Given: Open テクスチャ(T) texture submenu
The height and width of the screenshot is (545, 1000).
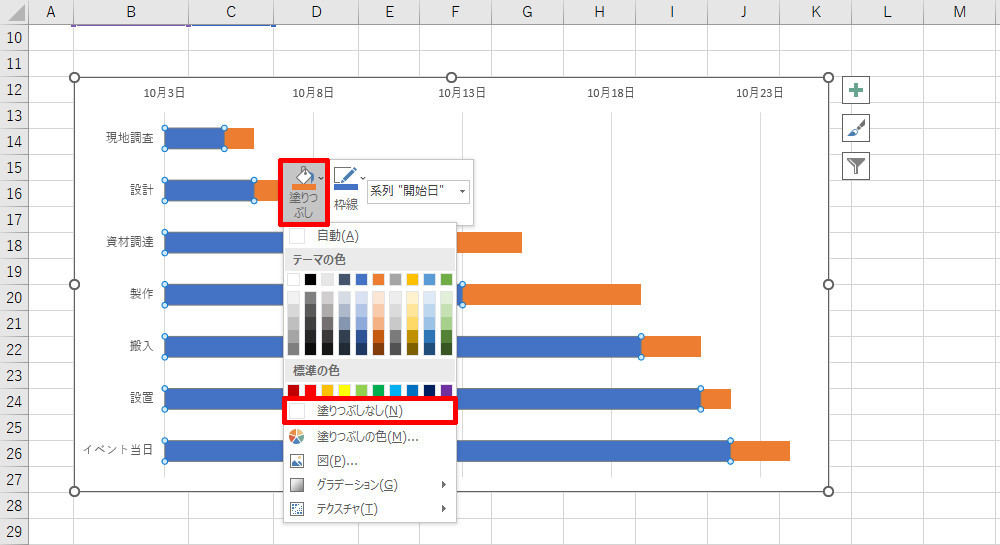Looking at the screenshot, I should (x=370, y=509).
